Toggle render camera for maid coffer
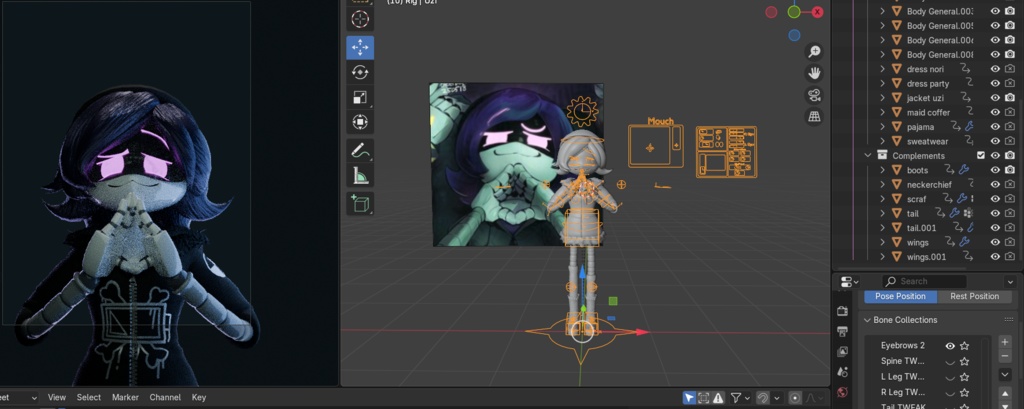Viewport: 1024px width, 409px height. pyautogui.click(x=1010, y=112)
